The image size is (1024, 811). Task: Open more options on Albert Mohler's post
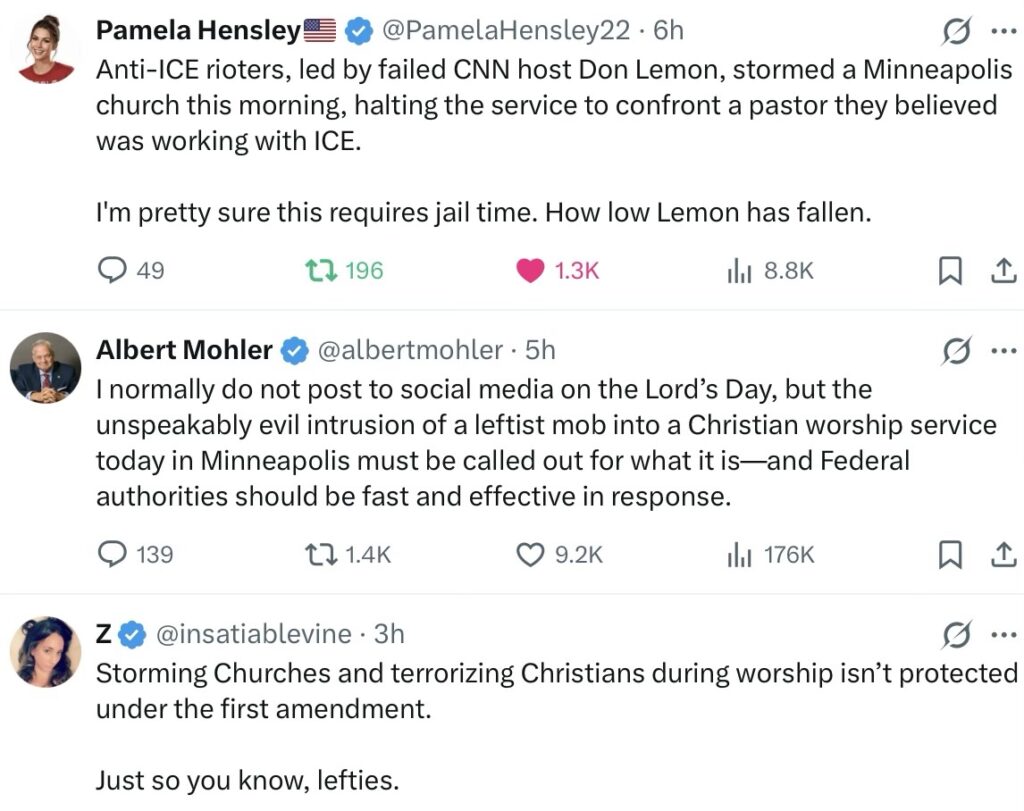click(x=1002, y=351)
